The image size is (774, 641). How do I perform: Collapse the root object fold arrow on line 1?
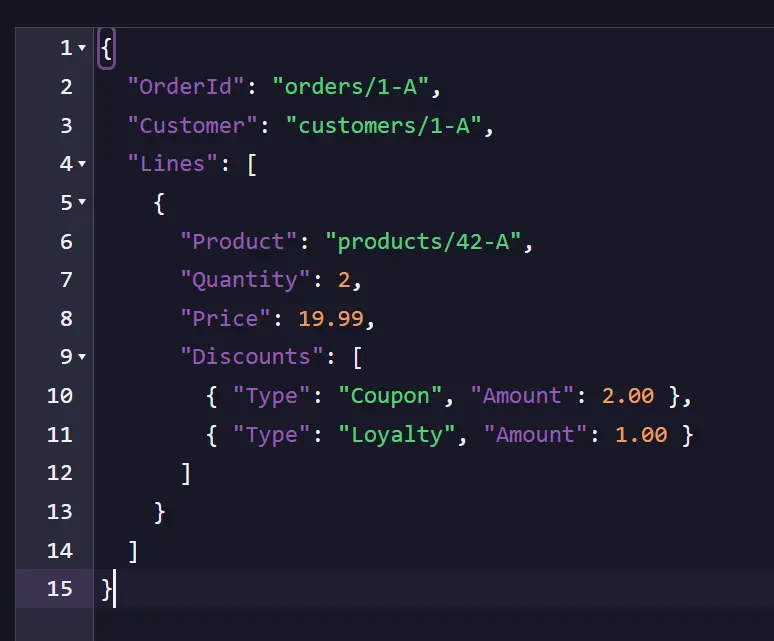[82, 48]
